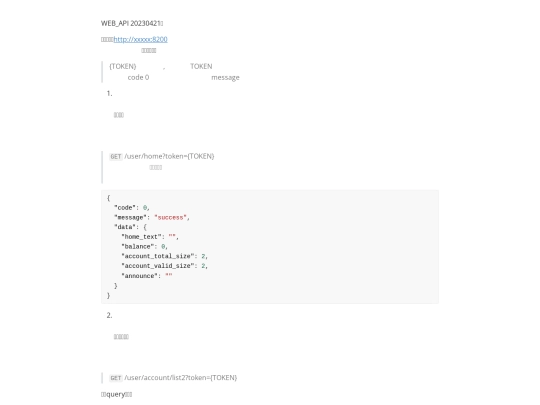Click the first GET badge before /user/home
Image resolution: width=540 pixels, height=405 pixels.
click(116, 157)
